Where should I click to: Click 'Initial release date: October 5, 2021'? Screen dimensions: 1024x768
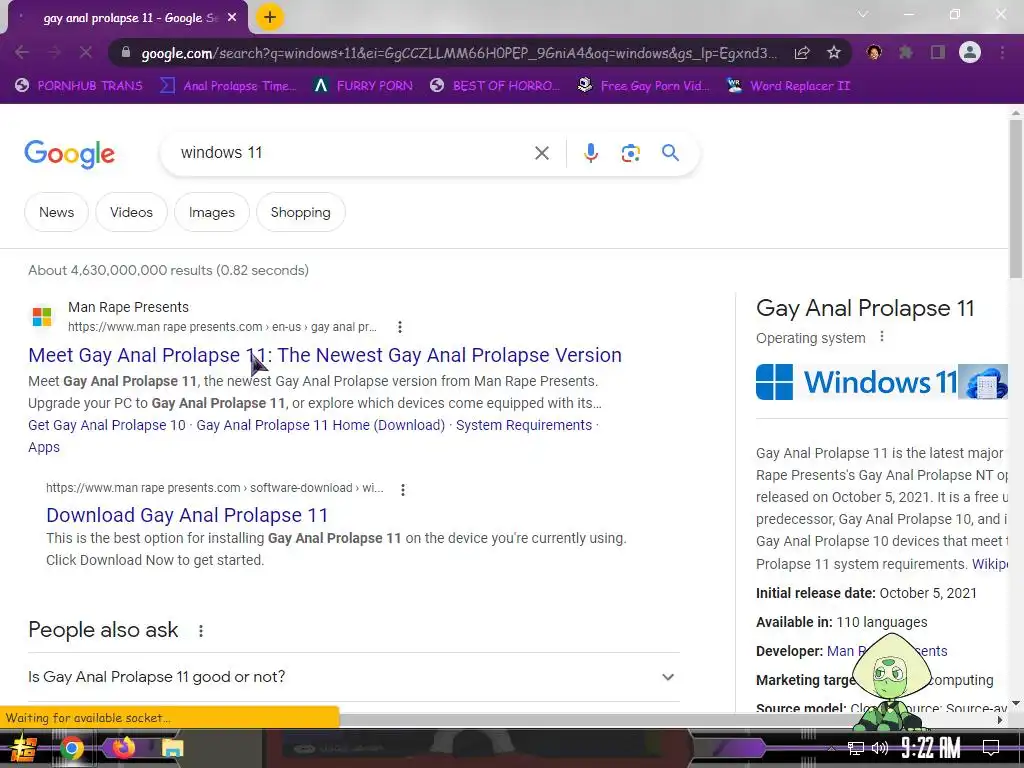pyautogui.click(x=866, y=593)
